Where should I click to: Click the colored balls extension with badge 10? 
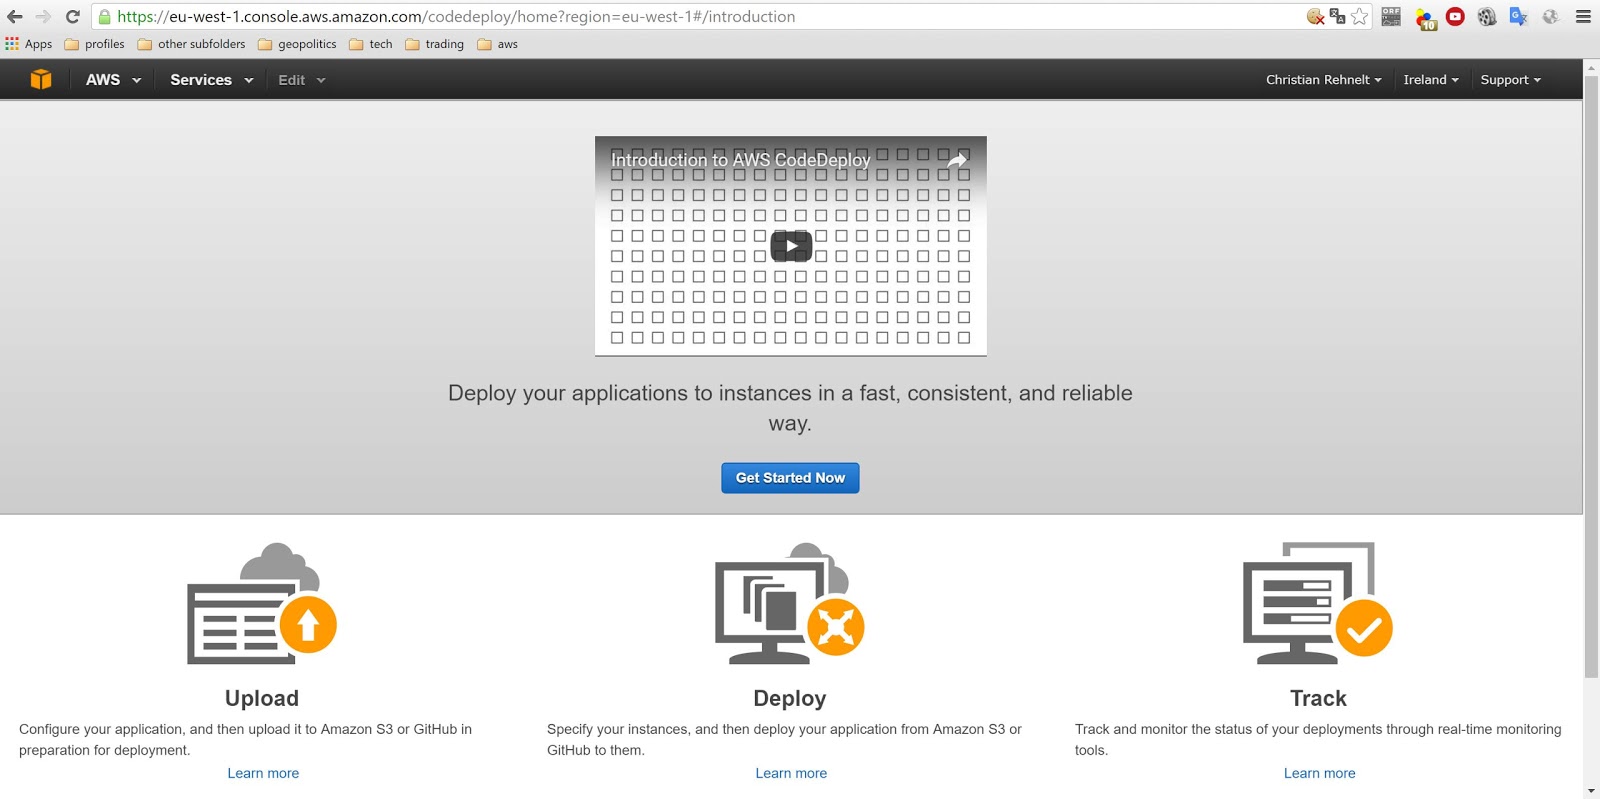tap(1425, 17)
